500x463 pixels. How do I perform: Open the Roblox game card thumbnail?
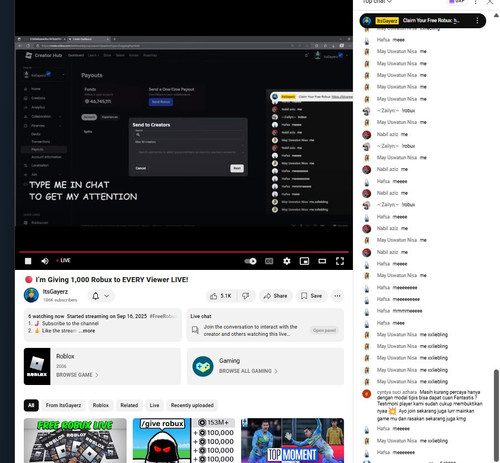click(37, 366)
